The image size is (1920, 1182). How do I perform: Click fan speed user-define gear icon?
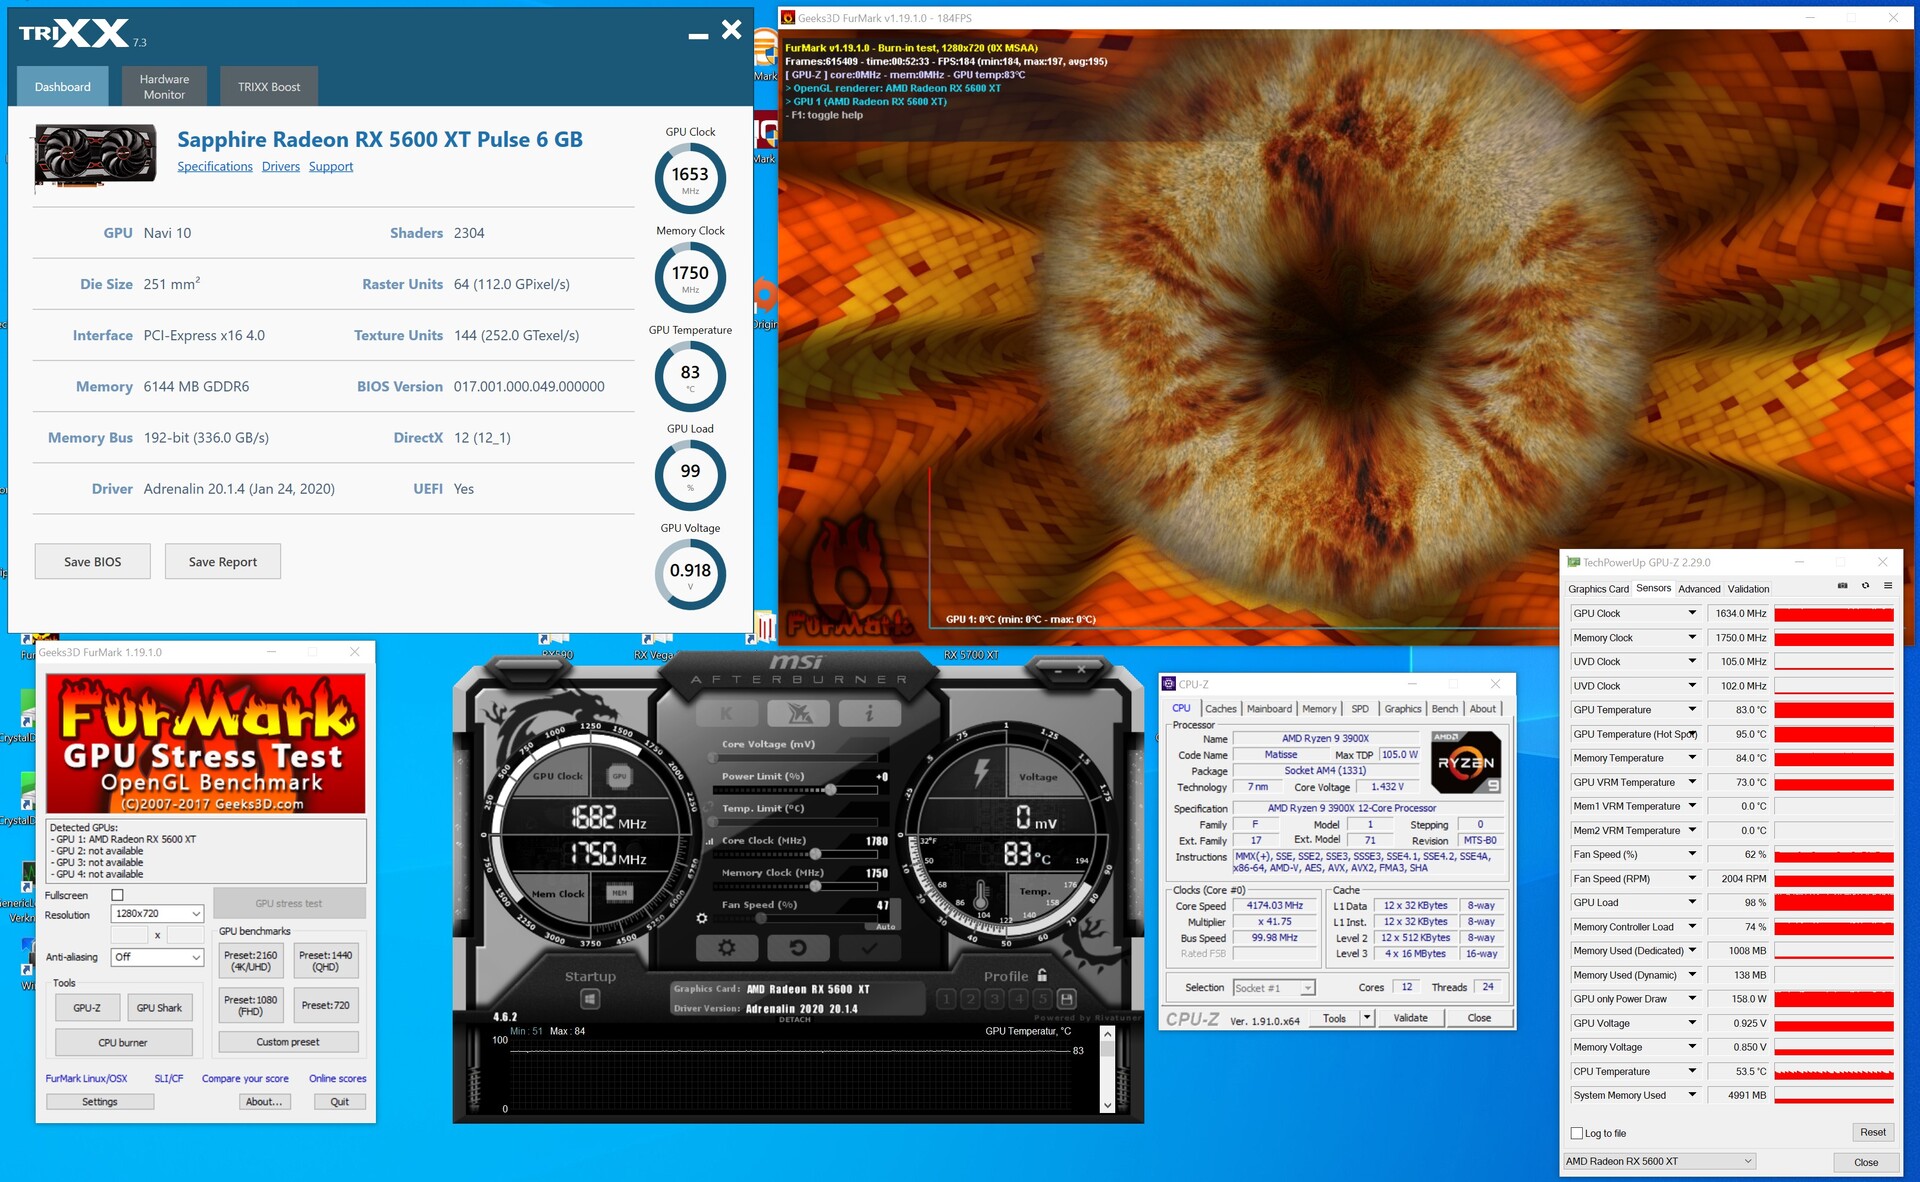coord(702,918)
